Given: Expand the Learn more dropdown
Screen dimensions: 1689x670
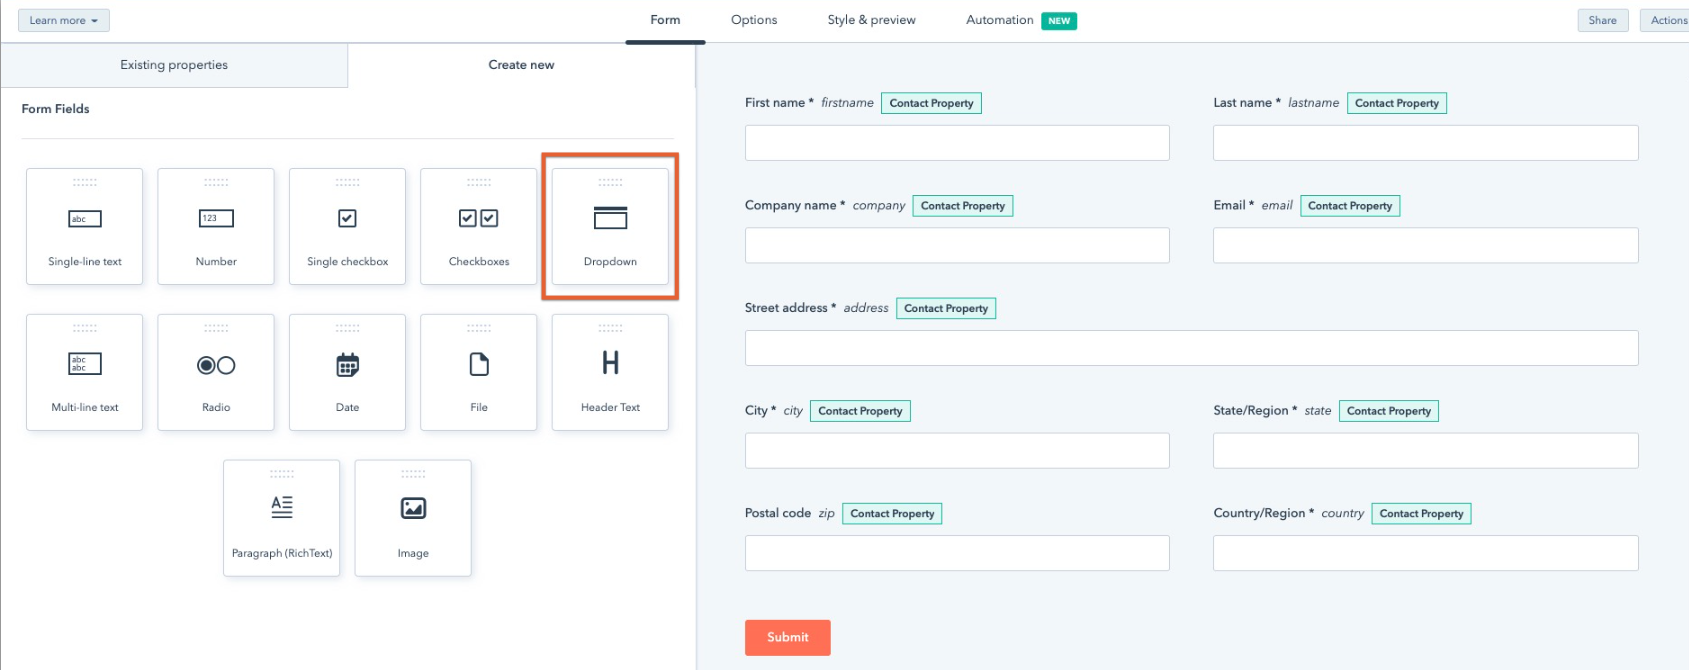Looking at the screenshot, I should 63,21.
